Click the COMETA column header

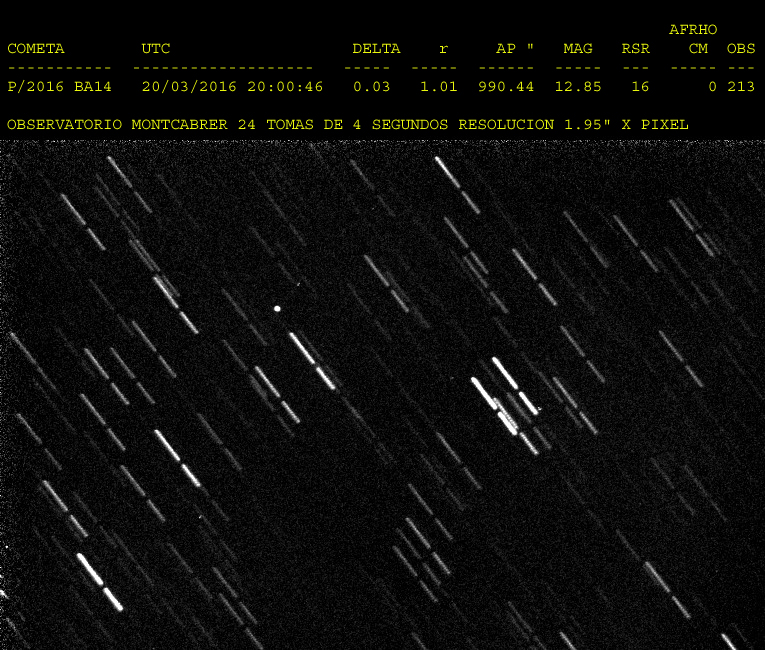(x=36, y=49)
